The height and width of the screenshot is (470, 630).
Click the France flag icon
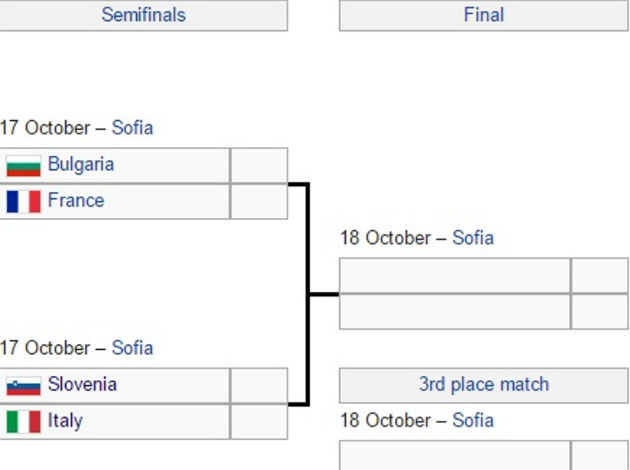pyautogui.click(x=23, y=201)
